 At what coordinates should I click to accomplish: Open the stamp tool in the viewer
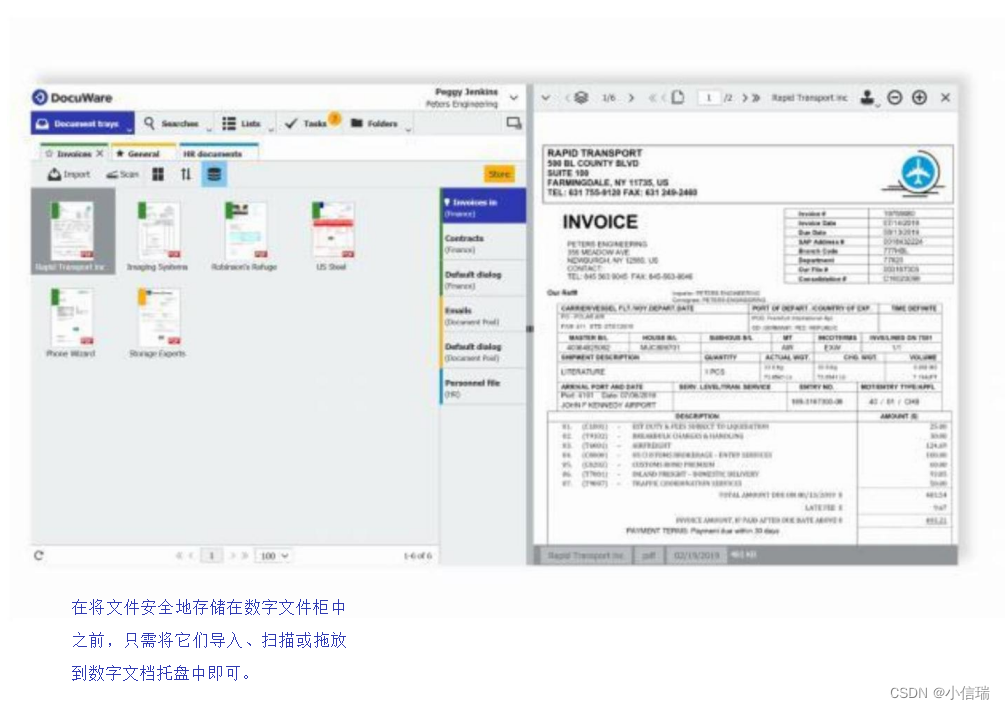tap(866, 97)
